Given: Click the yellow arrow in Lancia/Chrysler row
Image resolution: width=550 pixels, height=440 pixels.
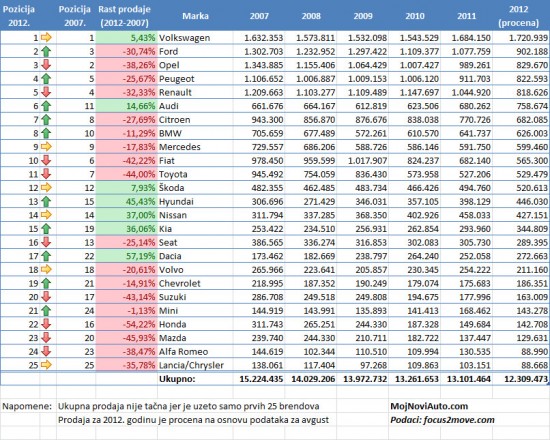Looking at the screenshot, I should coord(46,365).
